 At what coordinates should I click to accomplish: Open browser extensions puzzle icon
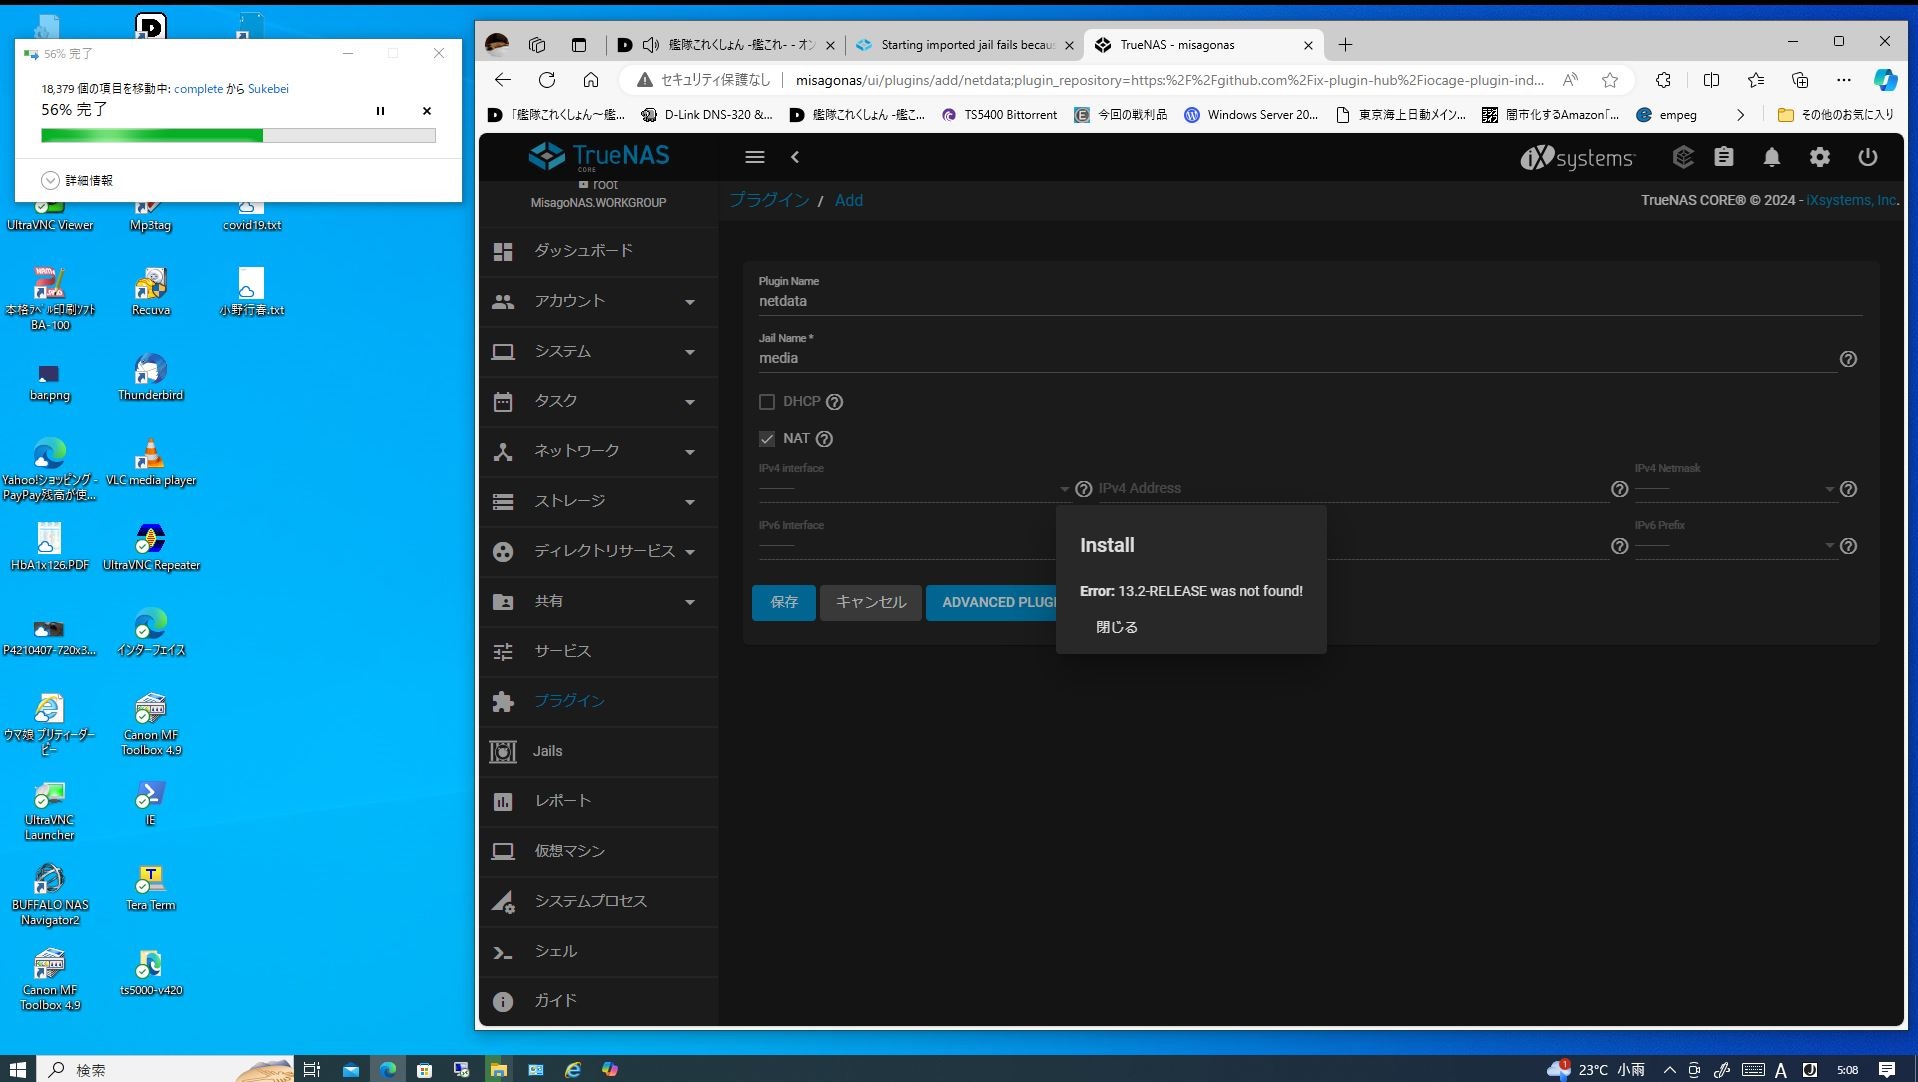point(1663,80)
